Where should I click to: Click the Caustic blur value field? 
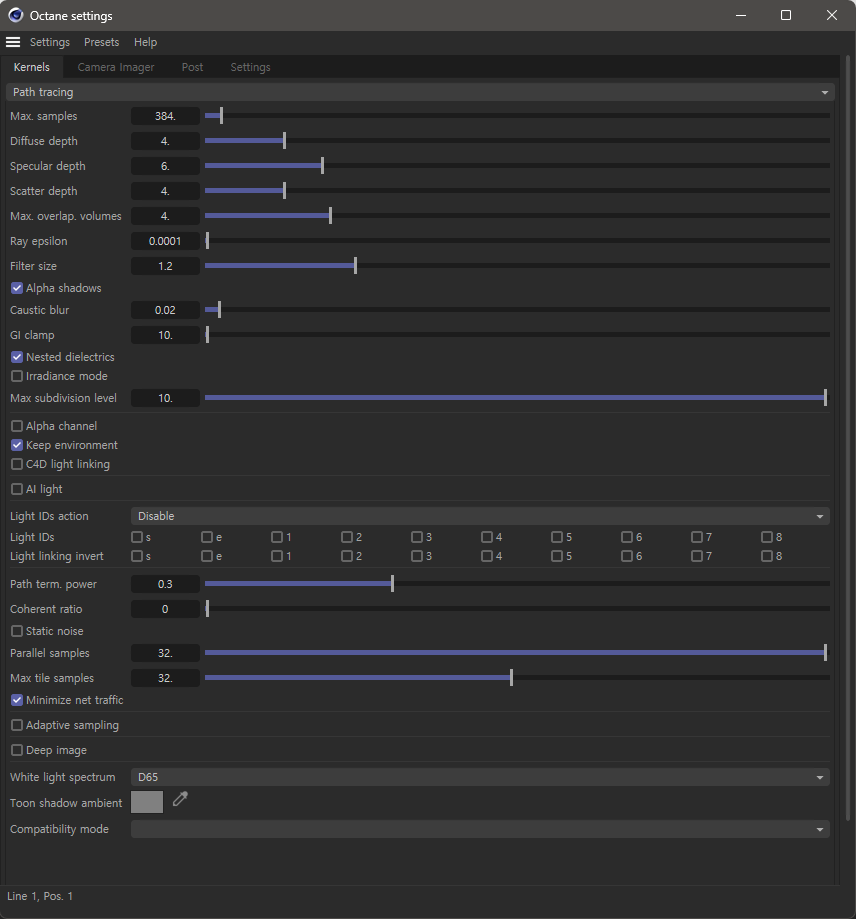coord(165,310)
